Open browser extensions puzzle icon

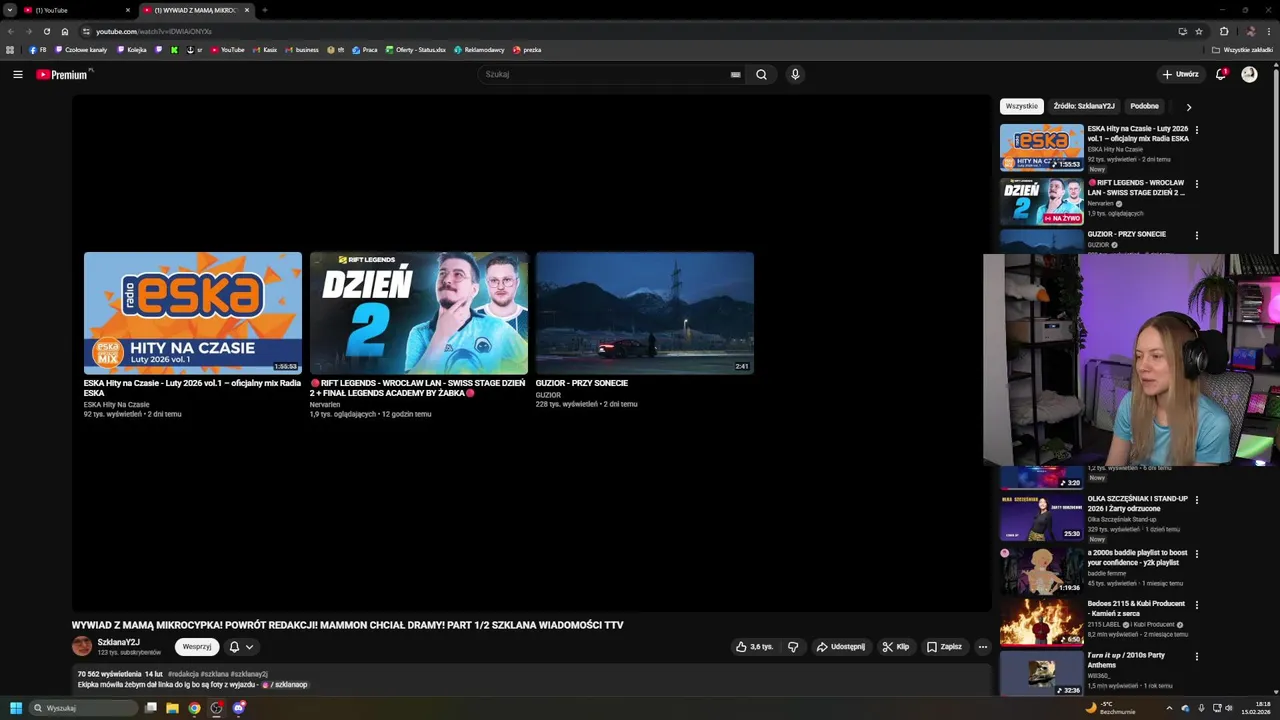pos(1224,31)
